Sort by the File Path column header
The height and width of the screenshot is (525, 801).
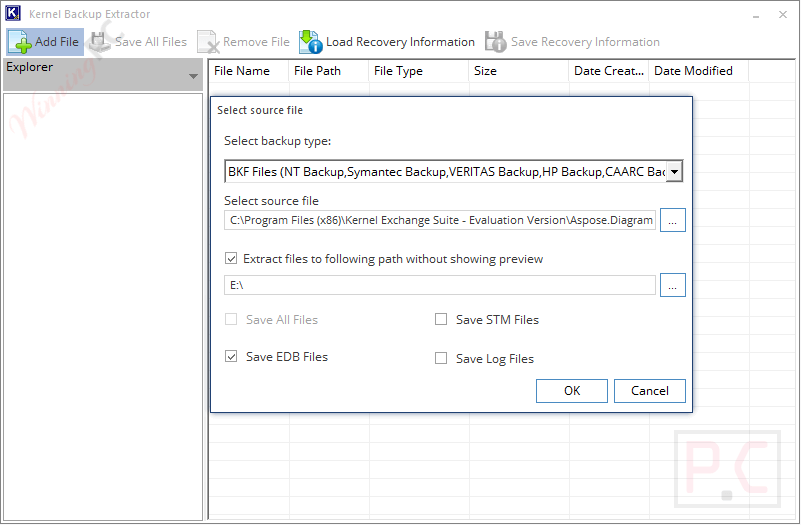point(328,71)
